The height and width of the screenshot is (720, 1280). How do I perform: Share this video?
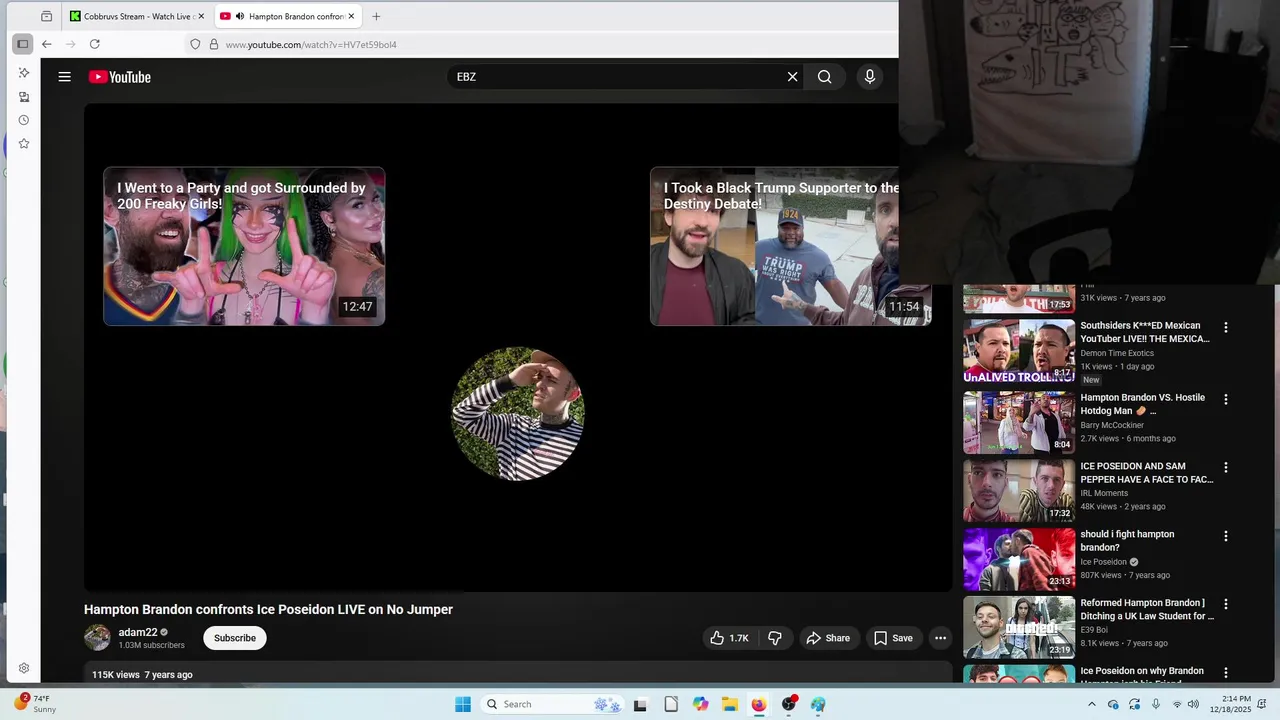tap(828, 638)
